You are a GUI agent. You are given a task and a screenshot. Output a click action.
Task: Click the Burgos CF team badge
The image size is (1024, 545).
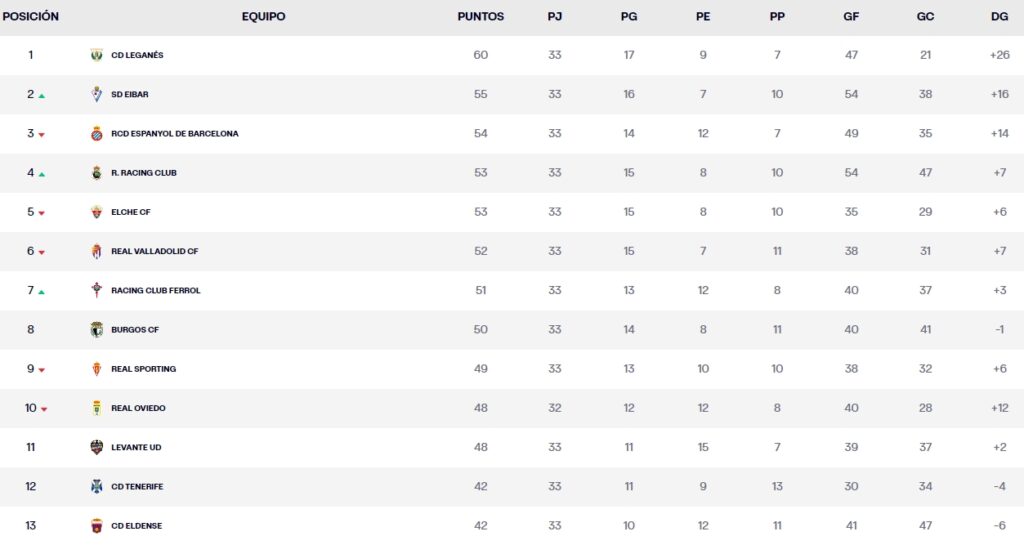click(97, 329)
